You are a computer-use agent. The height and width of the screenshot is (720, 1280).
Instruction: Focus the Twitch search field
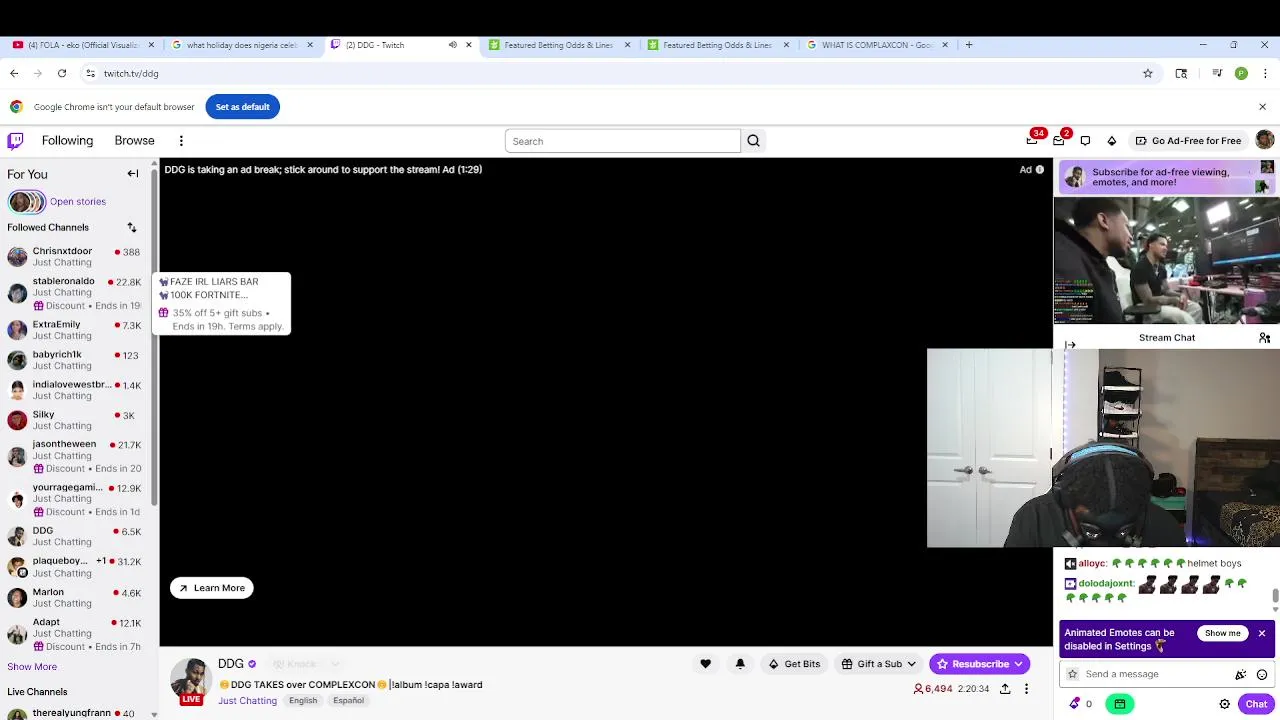pos(623,141)
